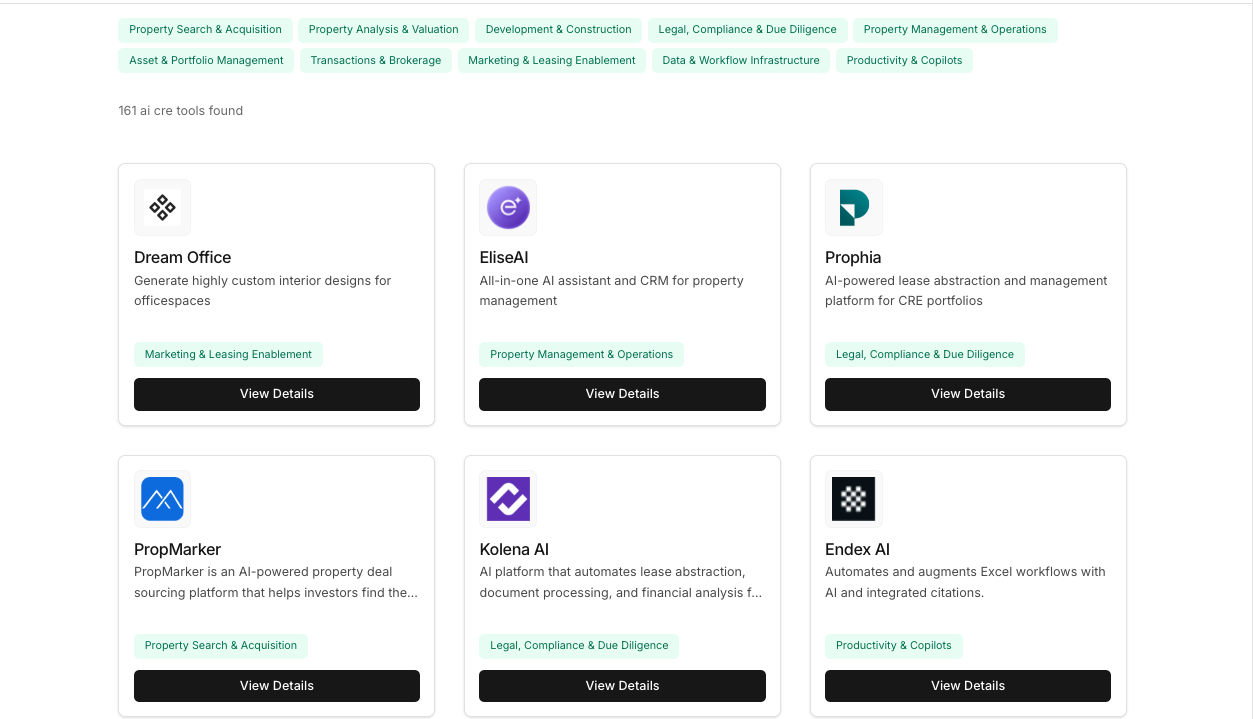Screen dimensions: 1253x719
Task: Select Legal, Compliance & Due Diligence filter at top
Action: (748, 30)
